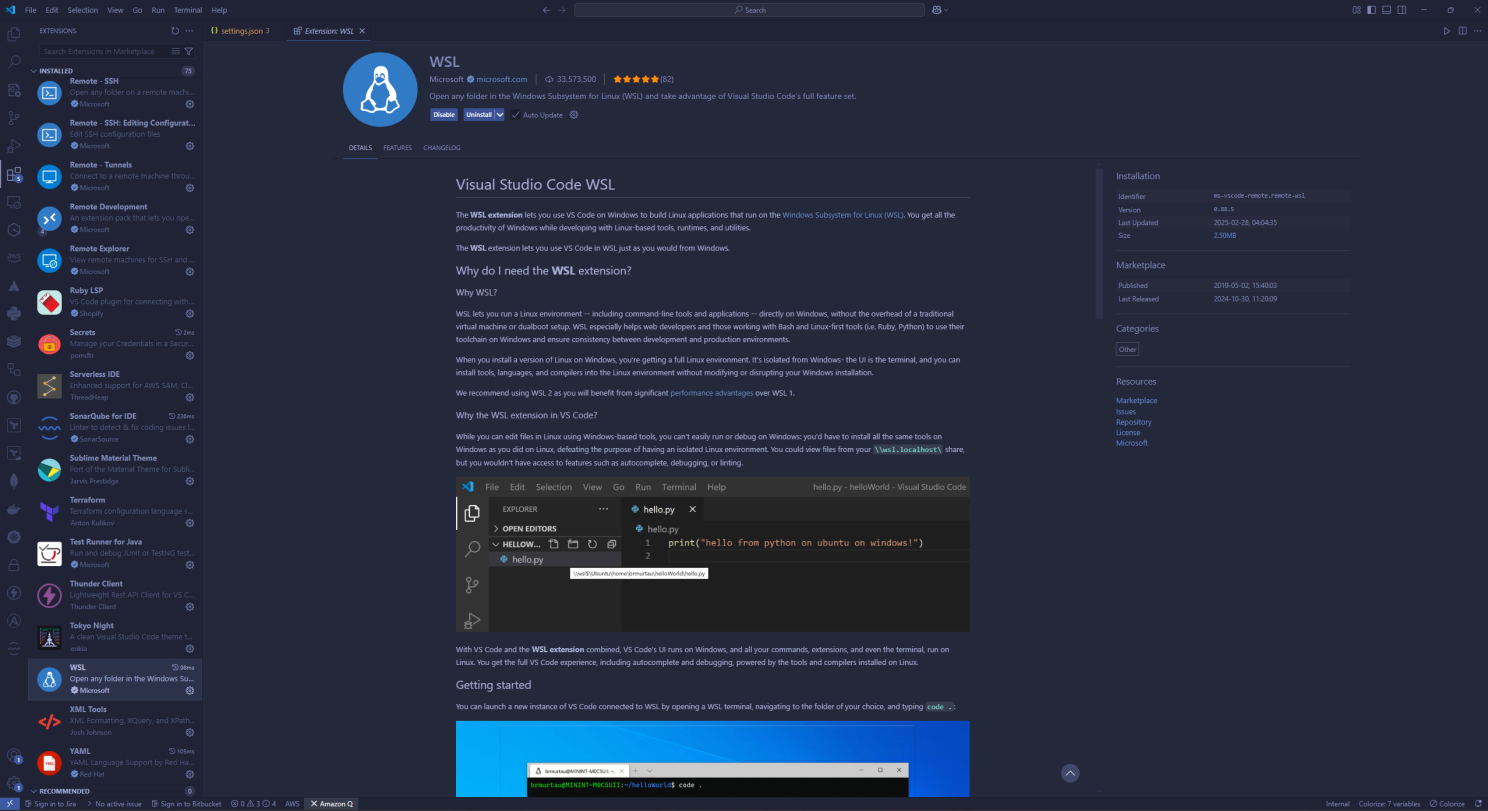Viewport: 1488px width, 811px height.
Task: Click the Run play icon in editor toolbar
Action: pyautogui.click(x=1447, y=31)
